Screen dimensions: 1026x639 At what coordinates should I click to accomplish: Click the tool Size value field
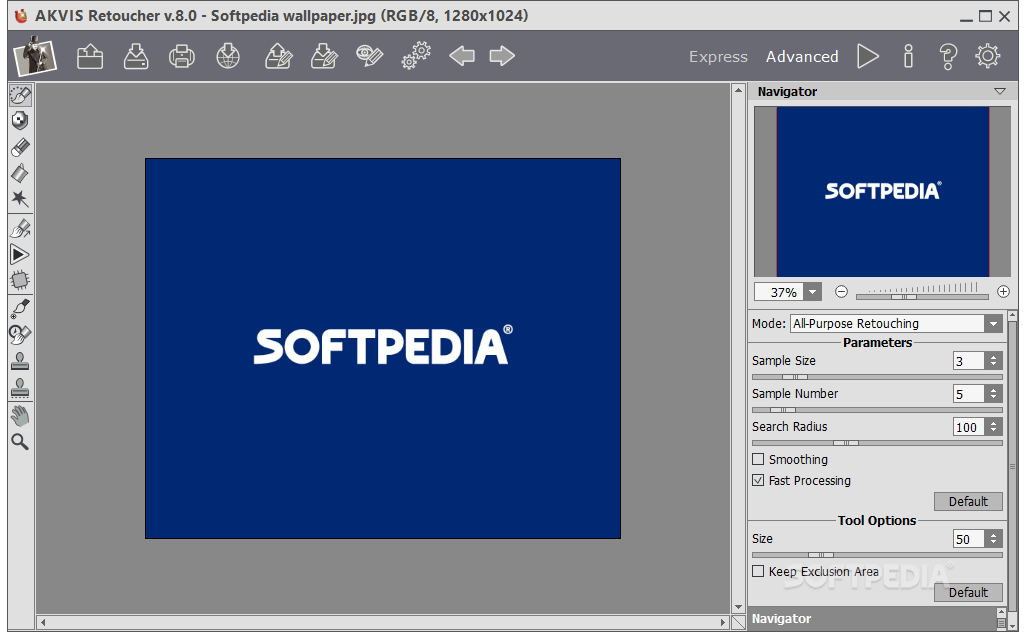pos(969,539)
